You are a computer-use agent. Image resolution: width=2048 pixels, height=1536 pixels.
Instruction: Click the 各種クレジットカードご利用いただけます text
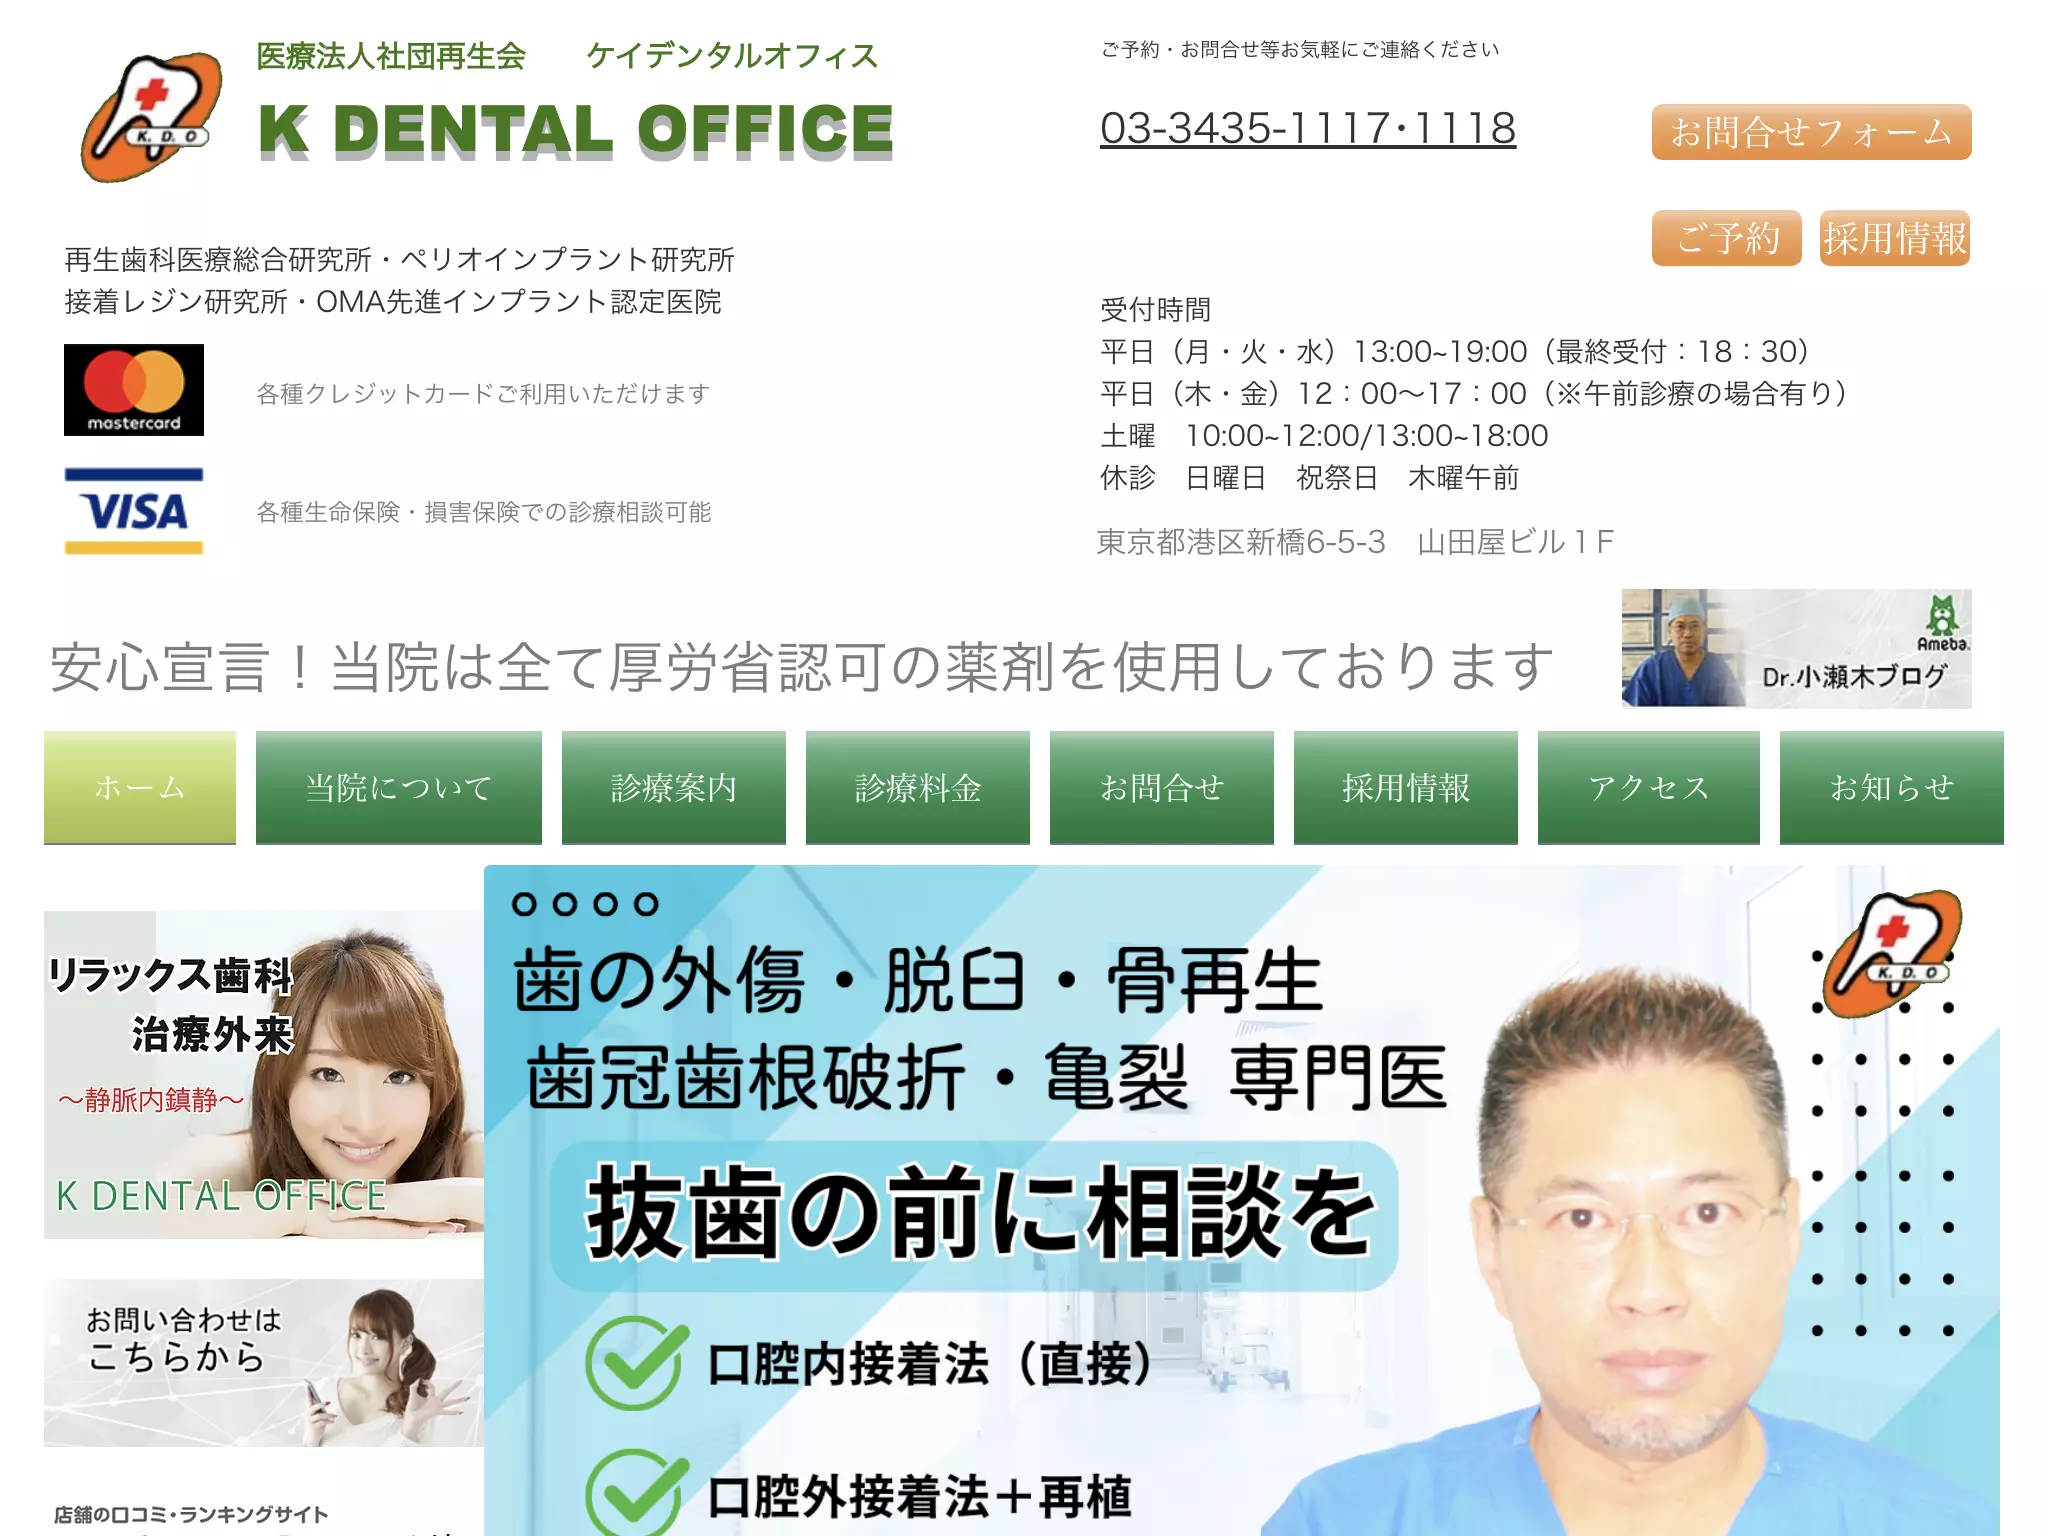point(483,394)
